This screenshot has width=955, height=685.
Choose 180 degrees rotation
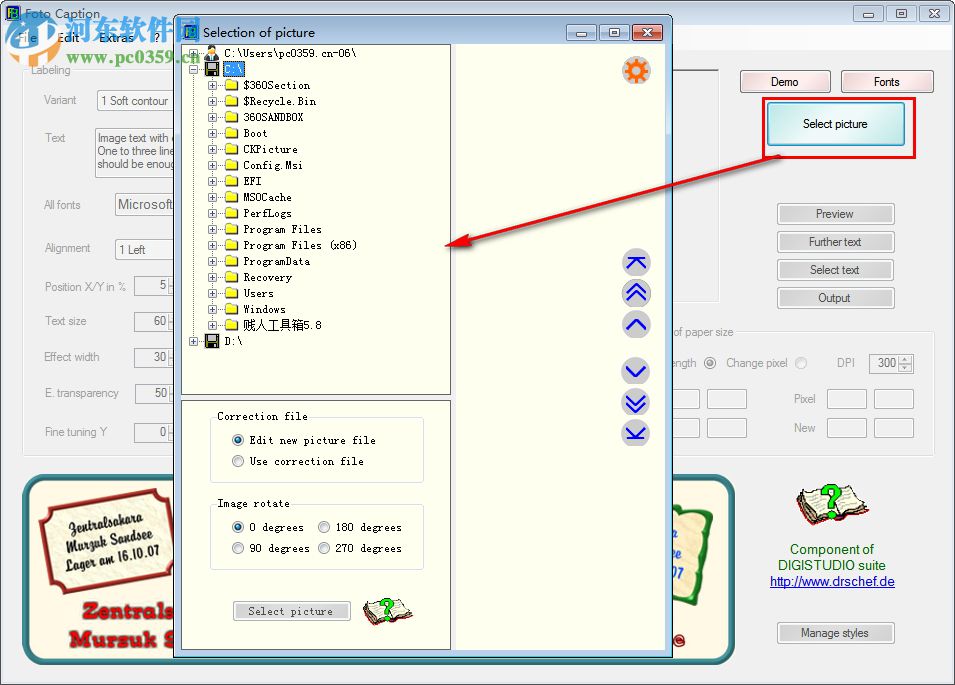(x=324, y=527)
